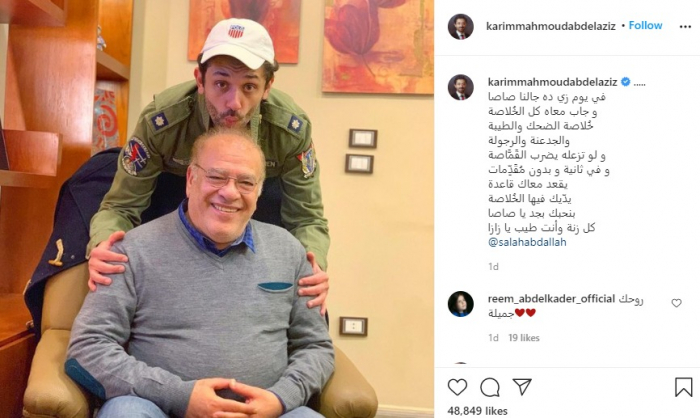700x418 pixels.
Task: View the 19 likes on comment
Action: (x=524, y=338)
